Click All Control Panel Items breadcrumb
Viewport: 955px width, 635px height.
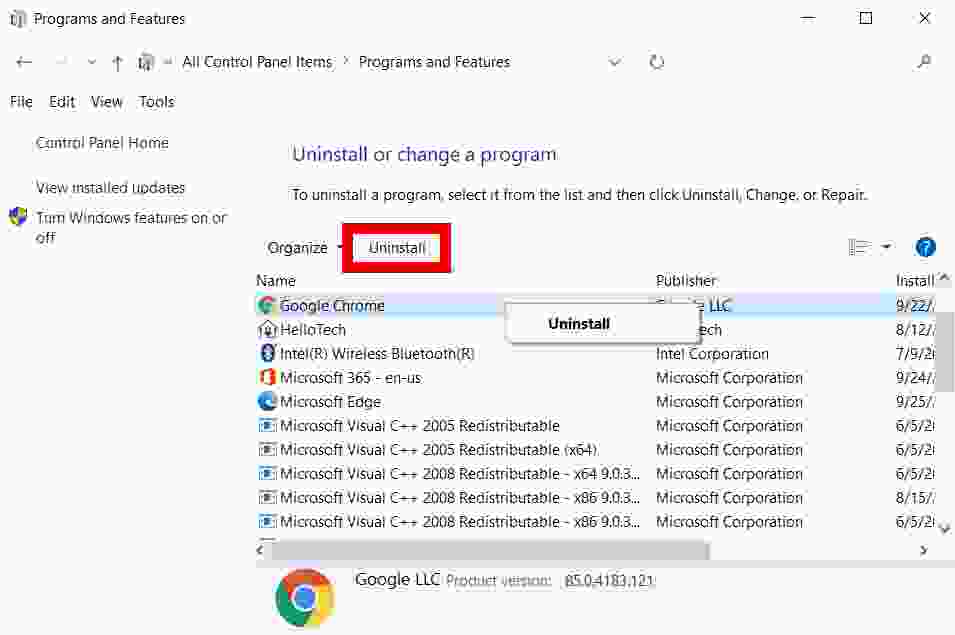pos(257,62)
